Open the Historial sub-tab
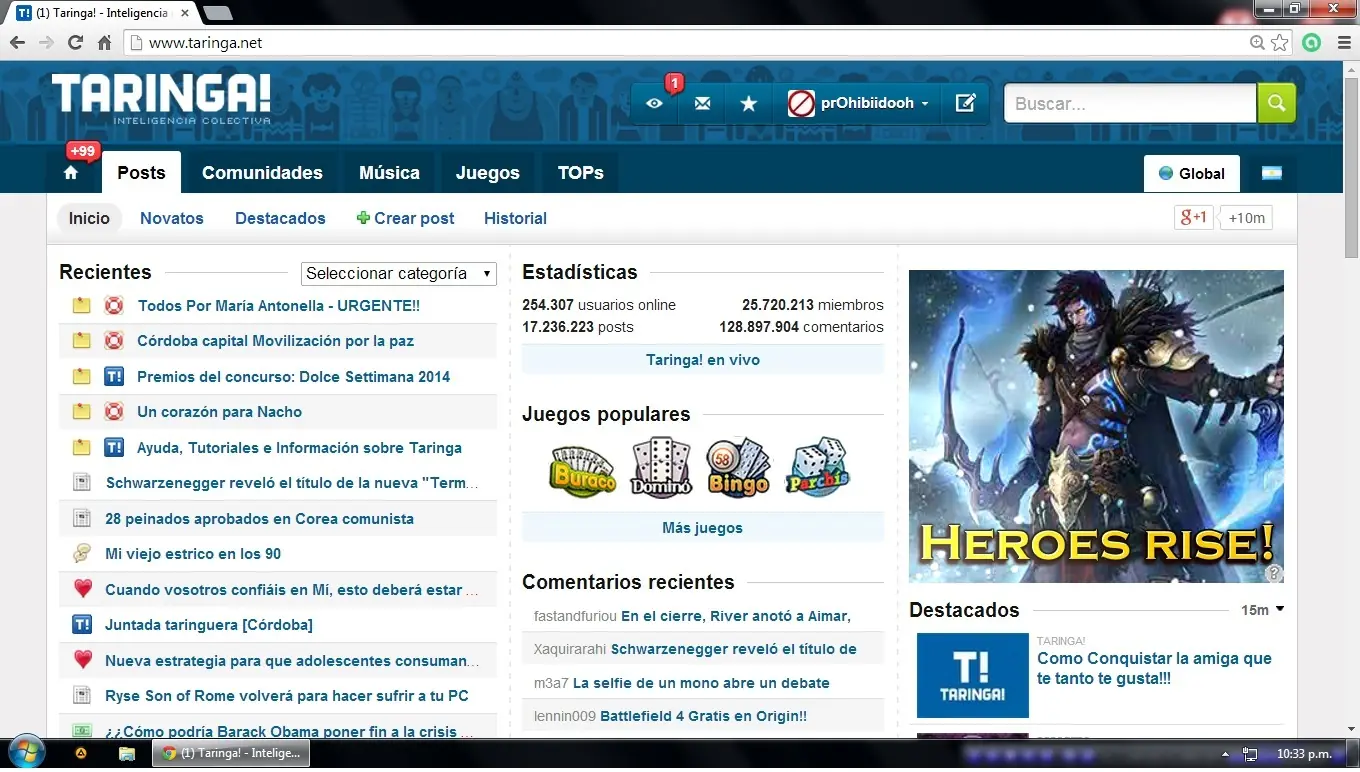The image size is (1360, 772). tap(515, 218)
